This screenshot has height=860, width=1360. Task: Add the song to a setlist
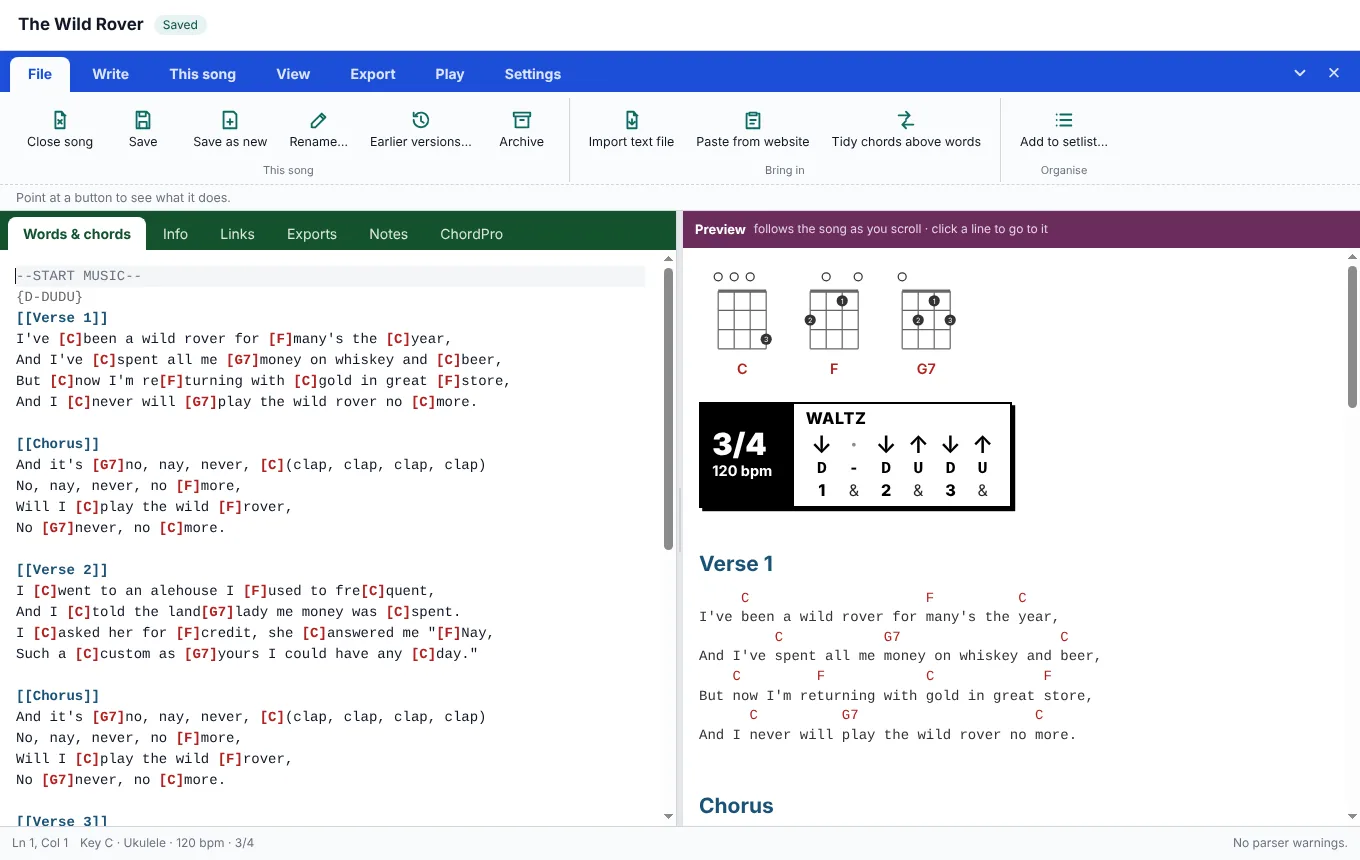point(1064,130)
